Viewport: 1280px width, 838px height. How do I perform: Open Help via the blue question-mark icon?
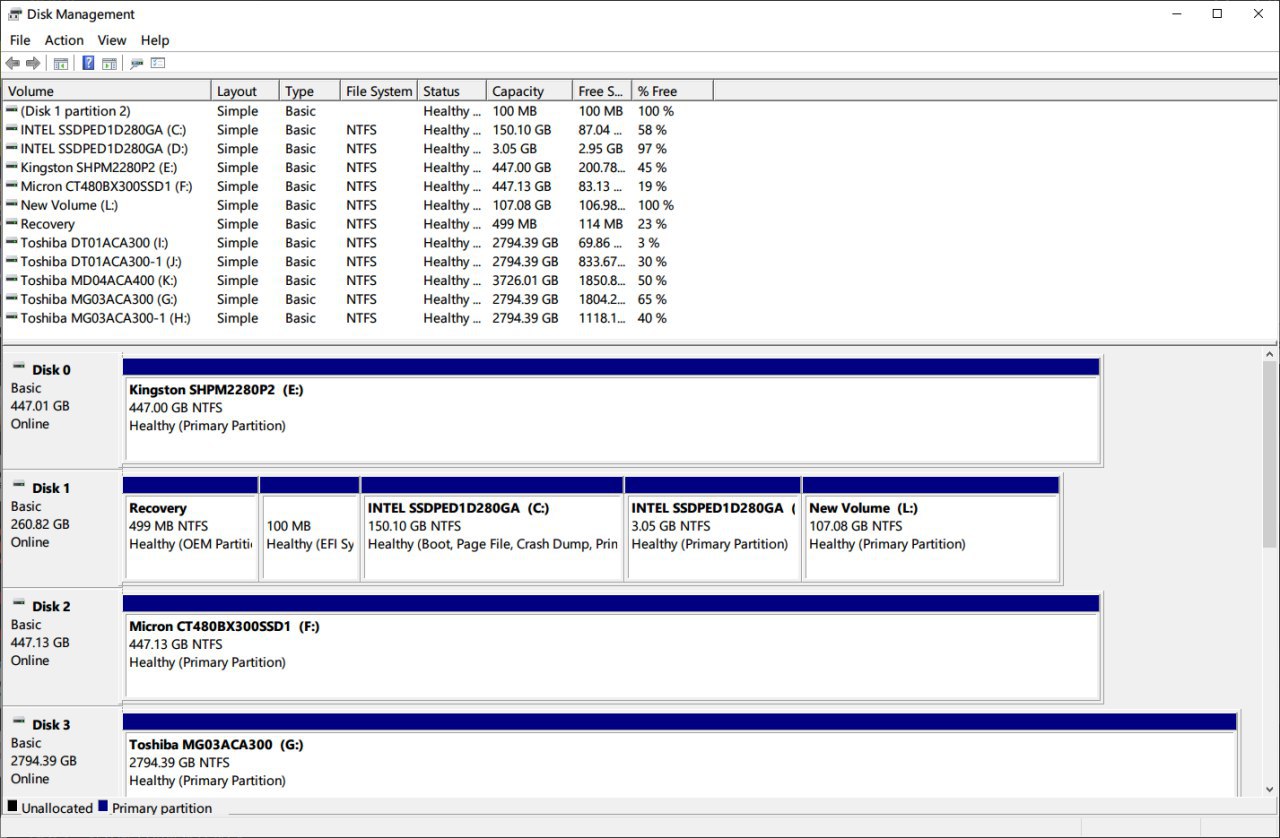coord(88,64)
